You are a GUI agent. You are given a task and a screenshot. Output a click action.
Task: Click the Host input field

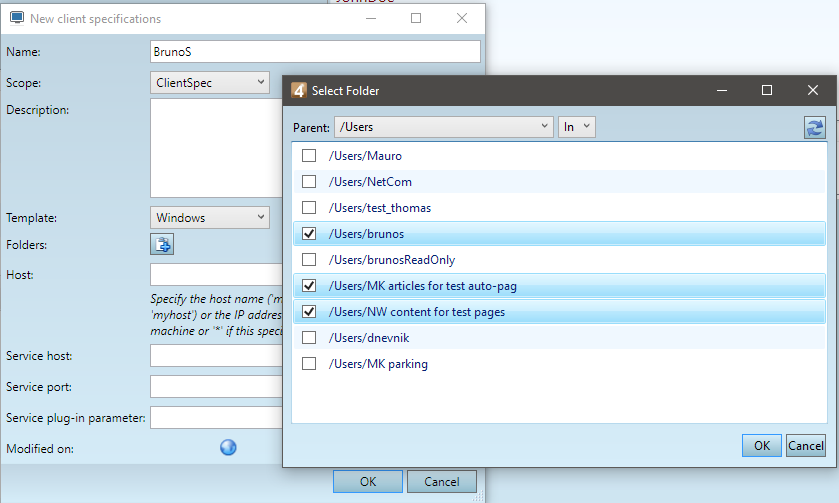click(x=216, y=275)
